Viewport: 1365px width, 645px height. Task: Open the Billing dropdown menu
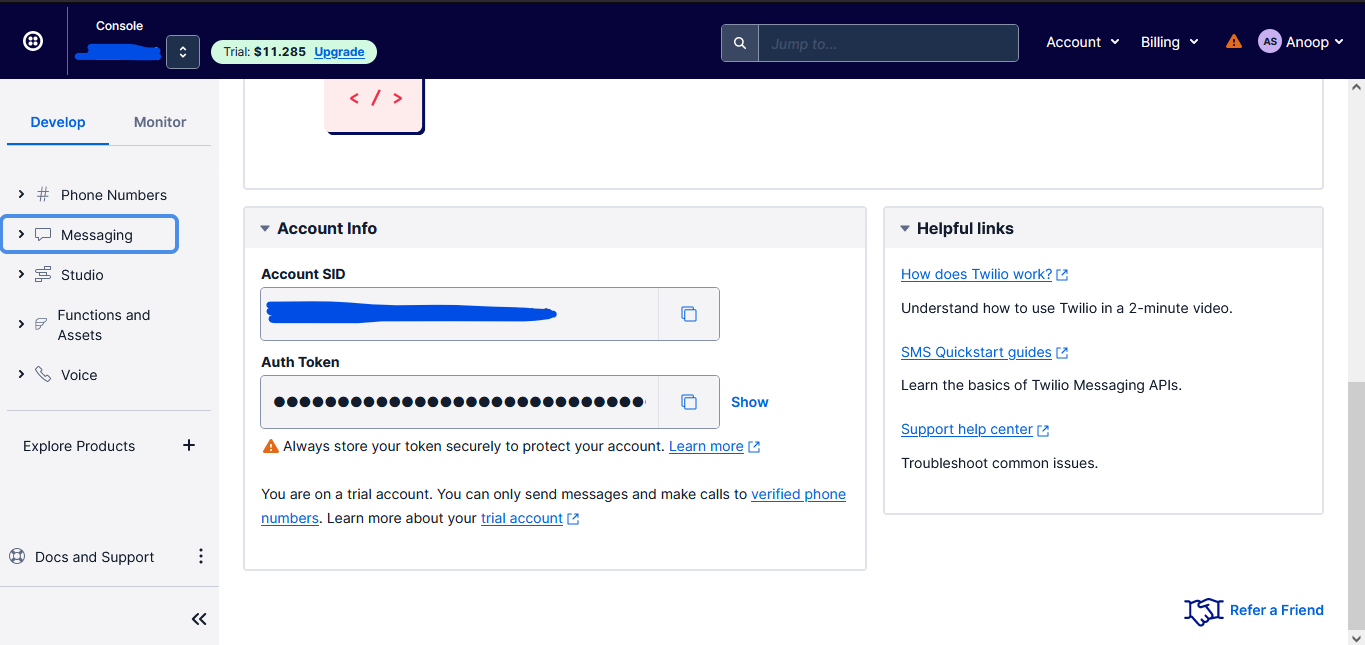1169,42
